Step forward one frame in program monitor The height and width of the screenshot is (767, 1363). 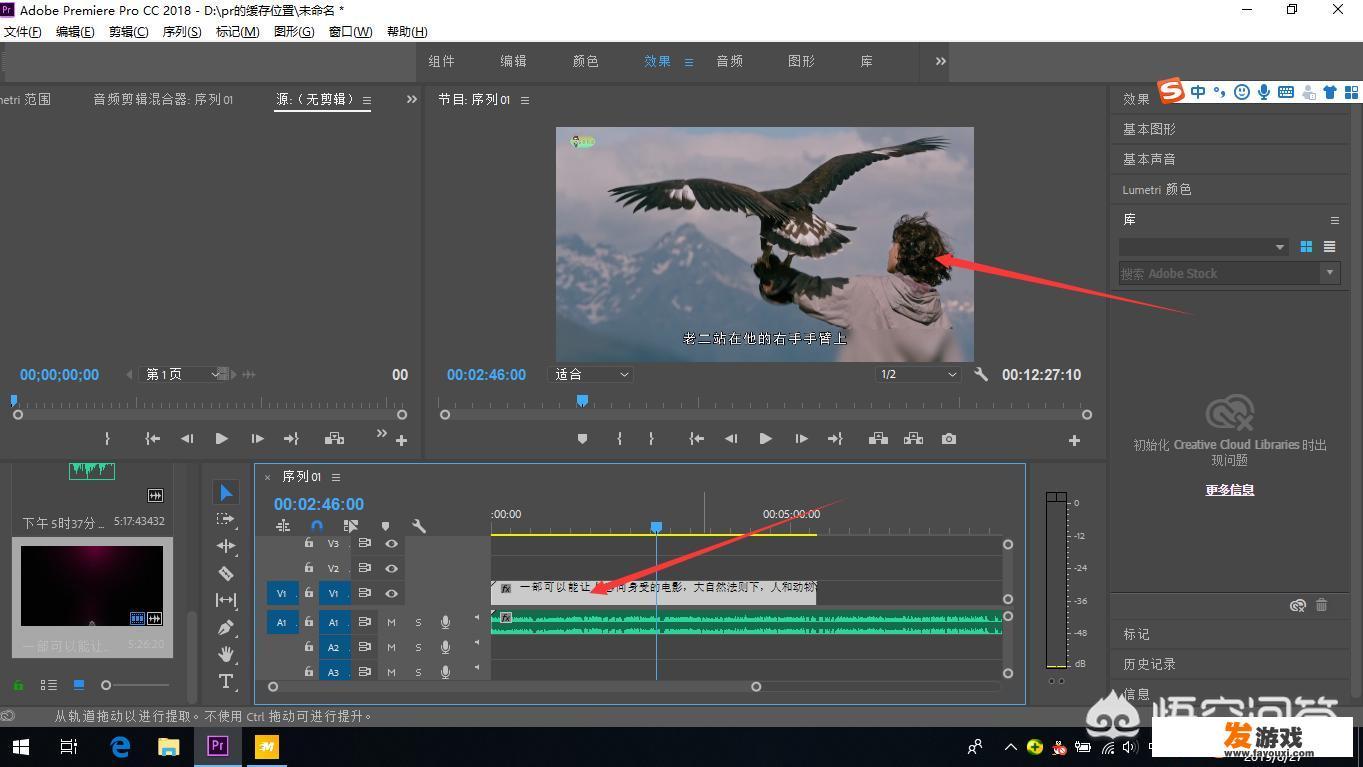point(801,439)
